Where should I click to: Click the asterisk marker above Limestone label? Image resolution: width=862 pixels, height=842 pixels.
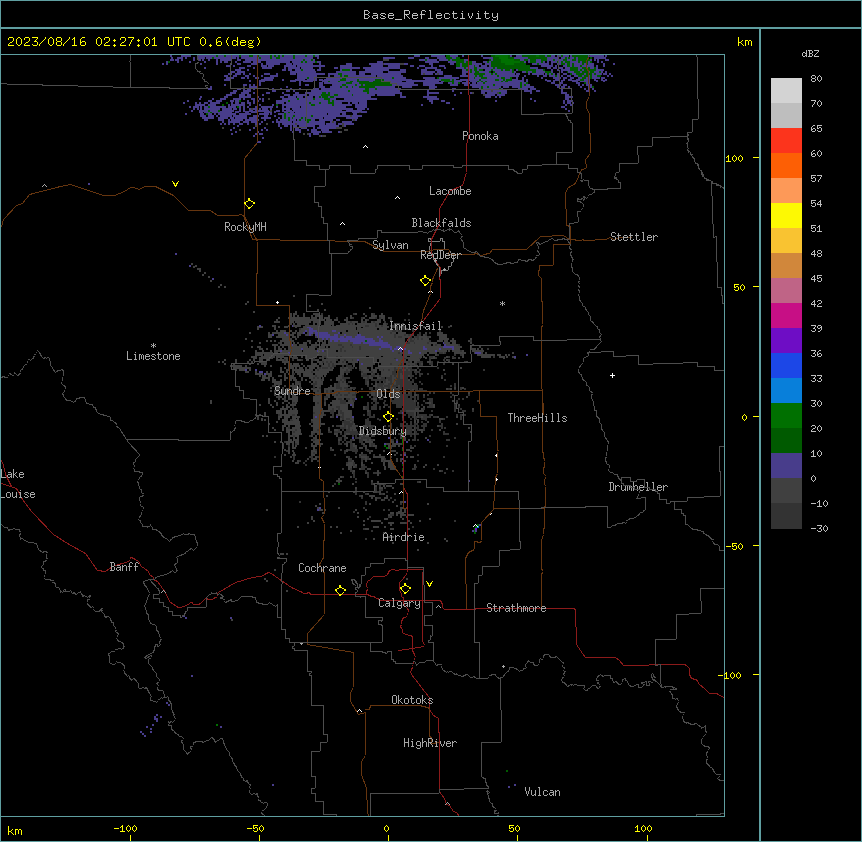coord(153,346)
